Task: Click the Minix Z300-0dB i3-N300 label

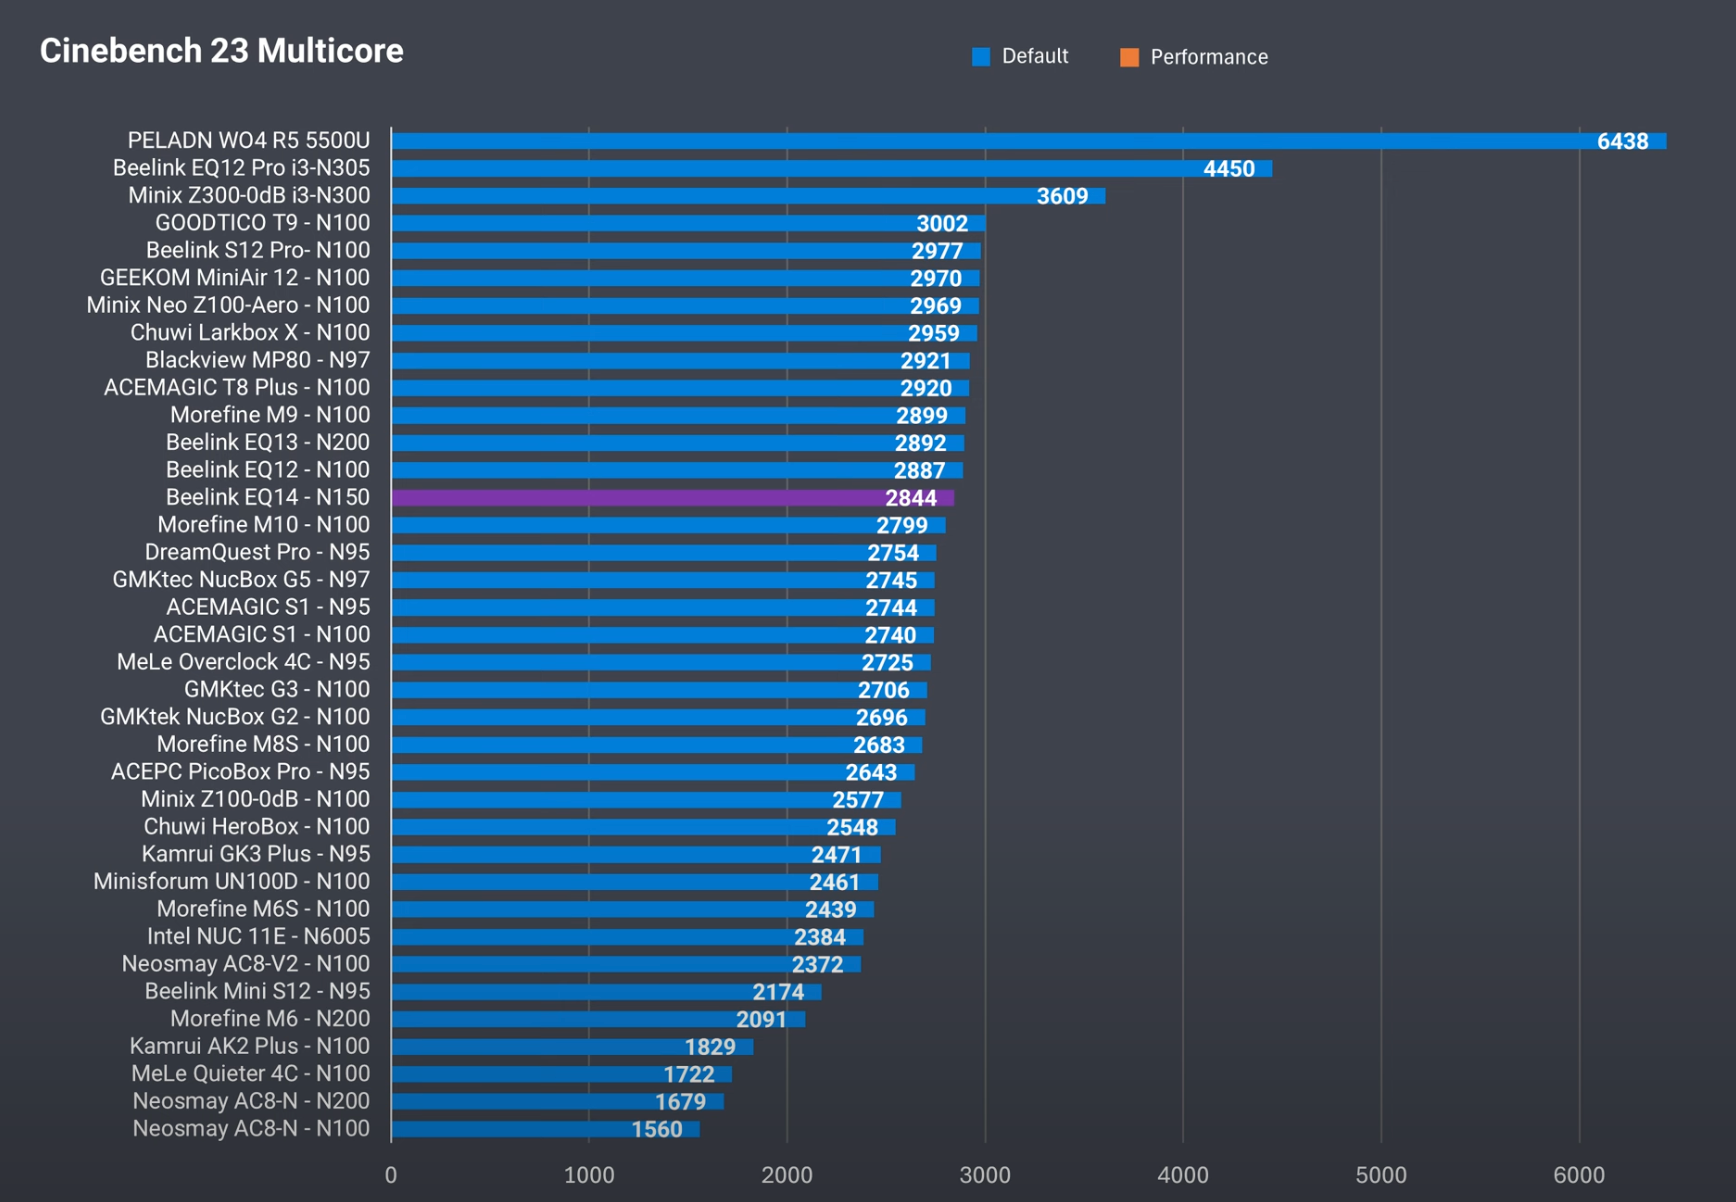Action: (x=249, y=196)
